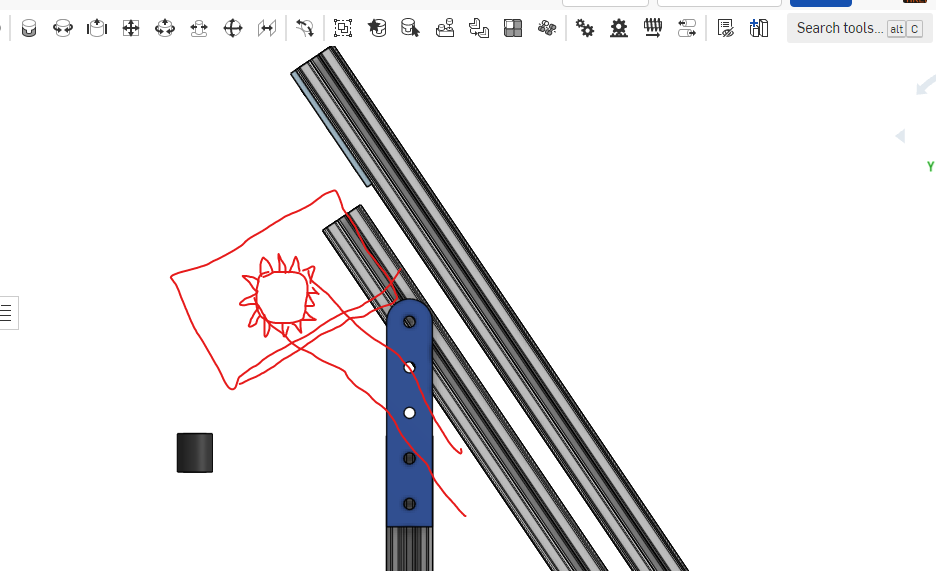Select the small black cylinder part

195,453
